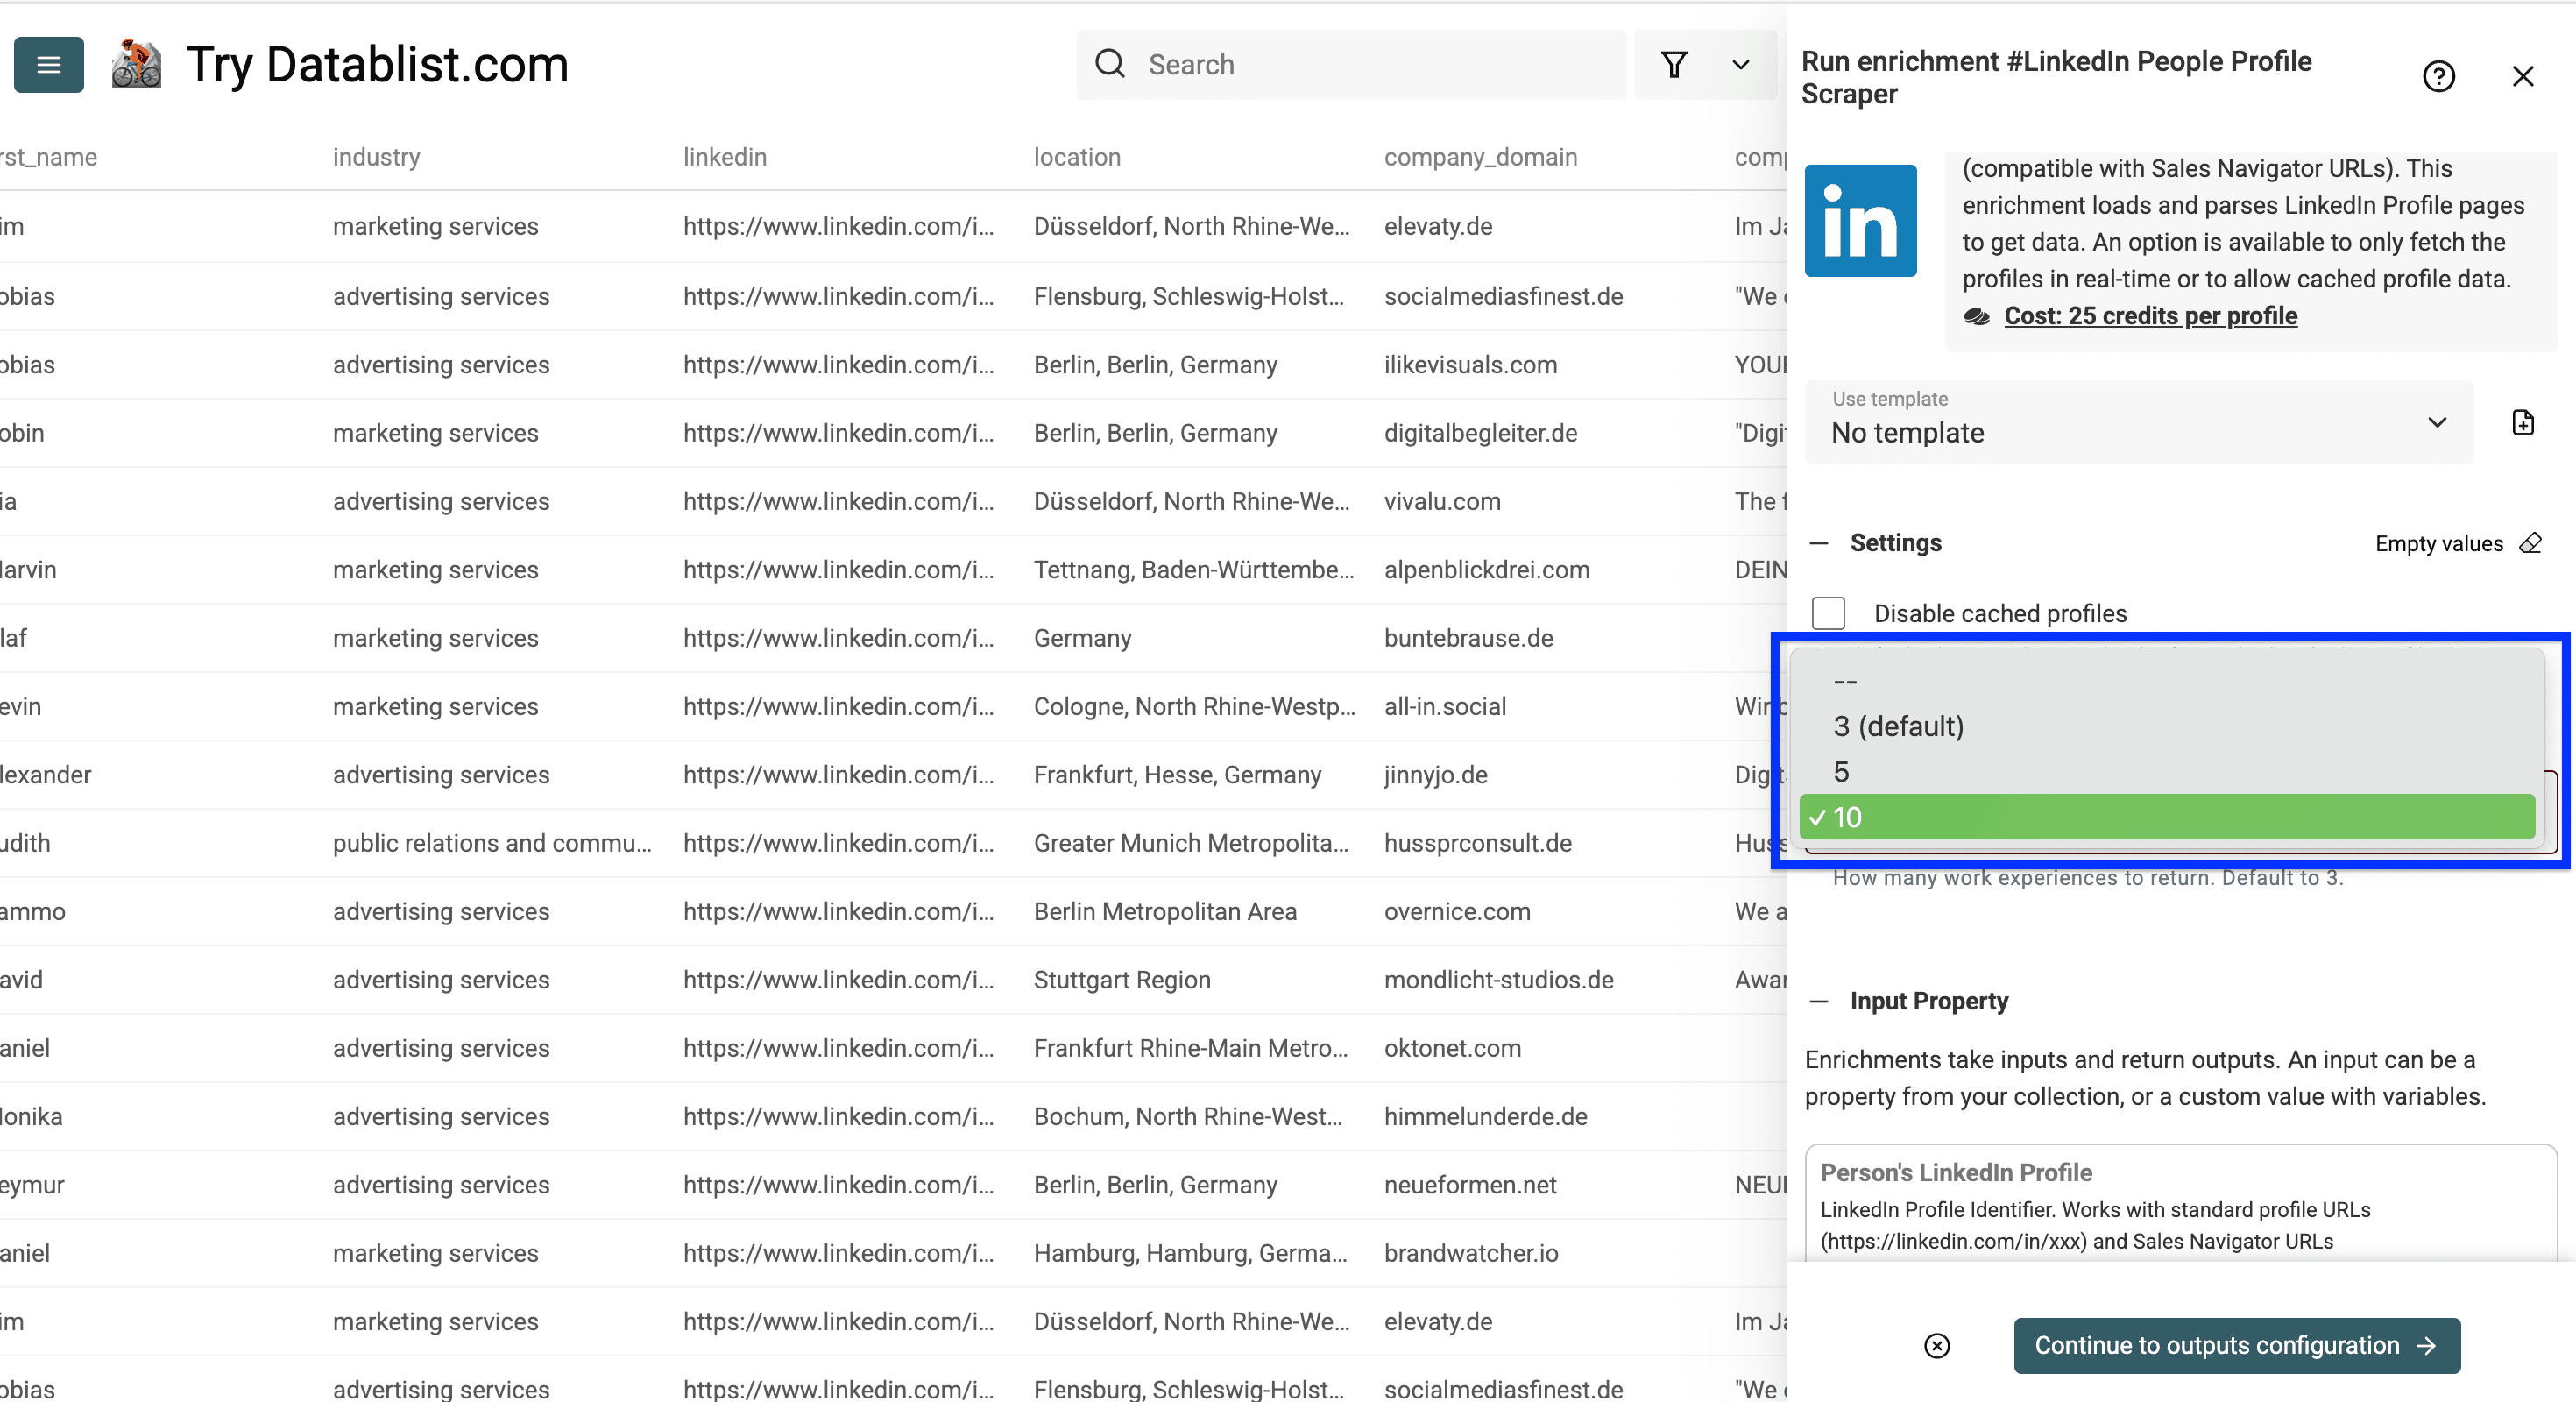Click the filter funnel icon
The height and width of the screenshot is (1402, 2576).
[1675, 64]
